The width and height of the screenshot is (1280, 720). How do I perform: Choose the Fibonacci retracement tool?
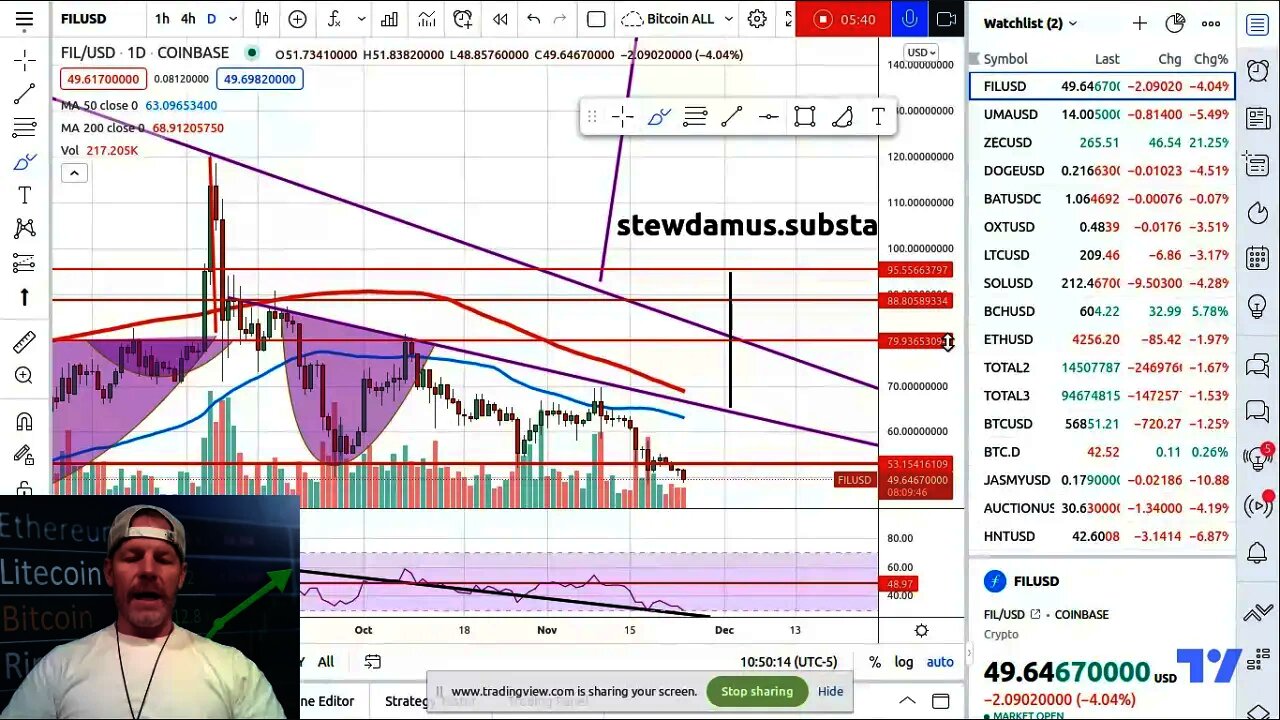(25, 128)
